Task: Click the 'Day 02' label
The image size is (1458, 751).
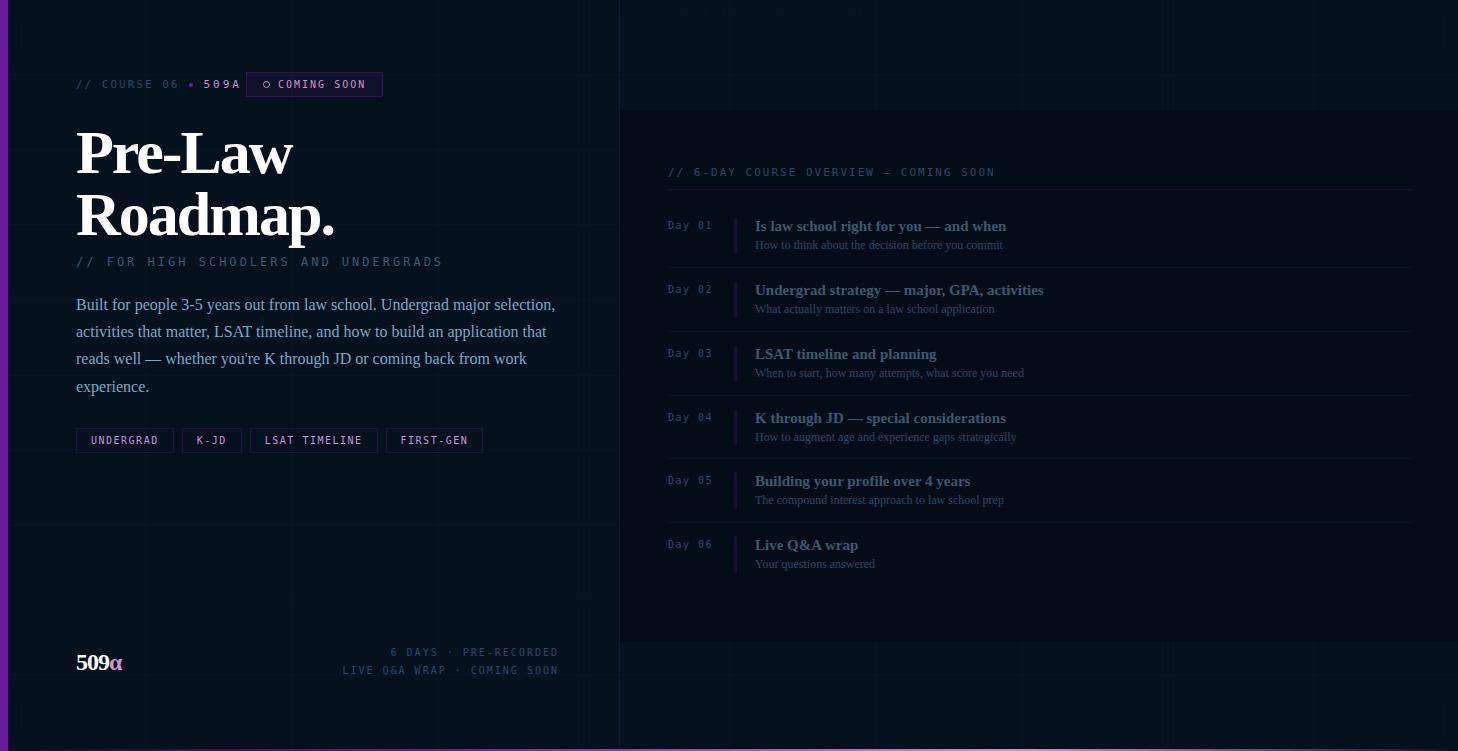Action: pos(690,290)
